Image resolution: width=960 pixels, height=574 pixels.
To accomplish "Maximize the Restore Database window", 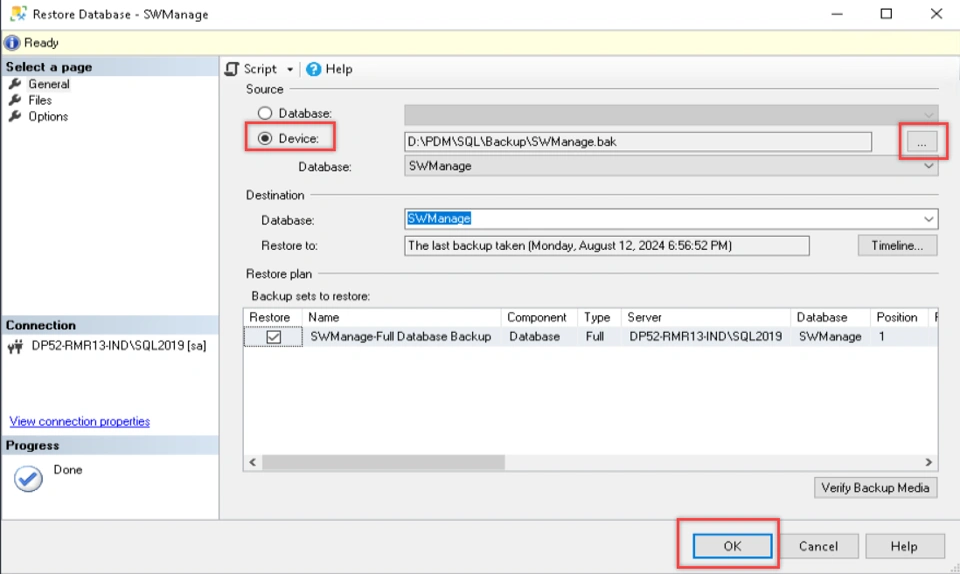I will click(886, 13).
